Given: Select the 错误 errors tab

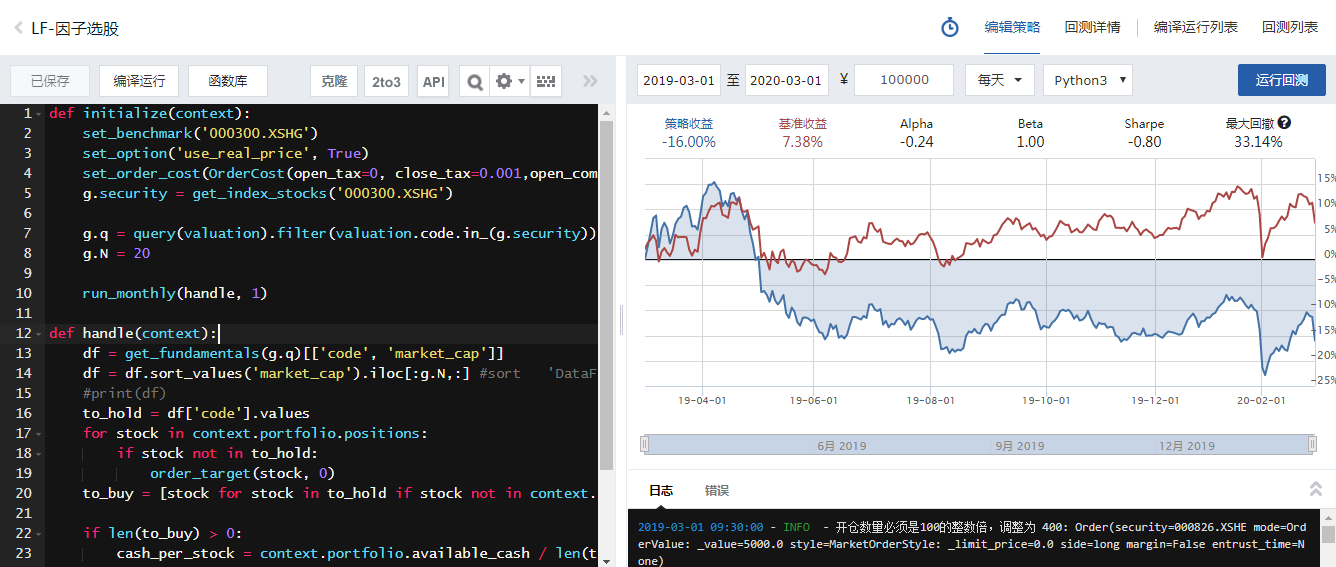Looking at the screenshot, I should [717, 490].
